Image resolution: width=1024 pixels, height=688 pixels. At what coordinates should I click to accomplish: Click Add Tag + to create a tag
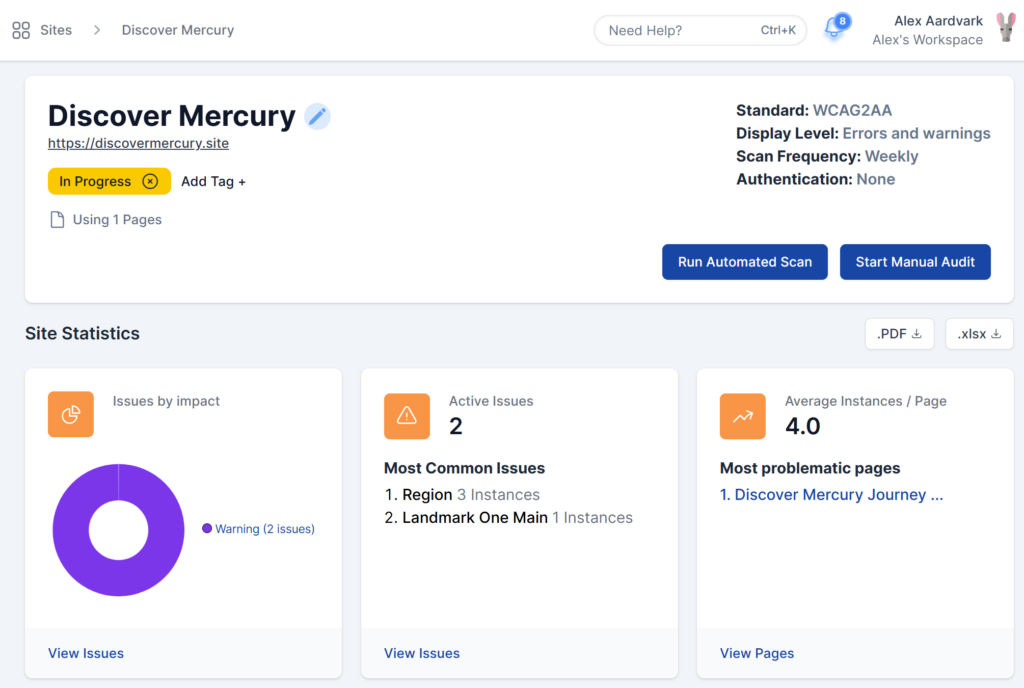213,181
